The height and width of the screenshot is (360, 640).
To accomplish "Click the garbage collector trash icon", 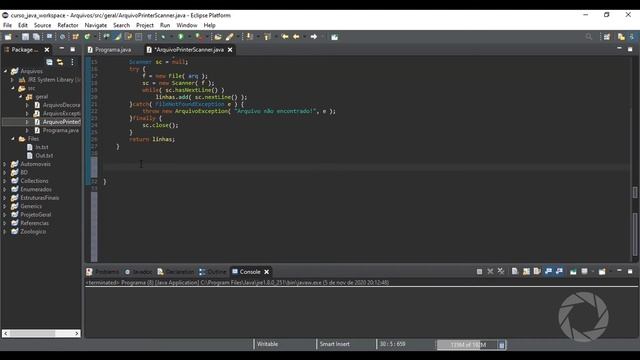I will point(502,345).
